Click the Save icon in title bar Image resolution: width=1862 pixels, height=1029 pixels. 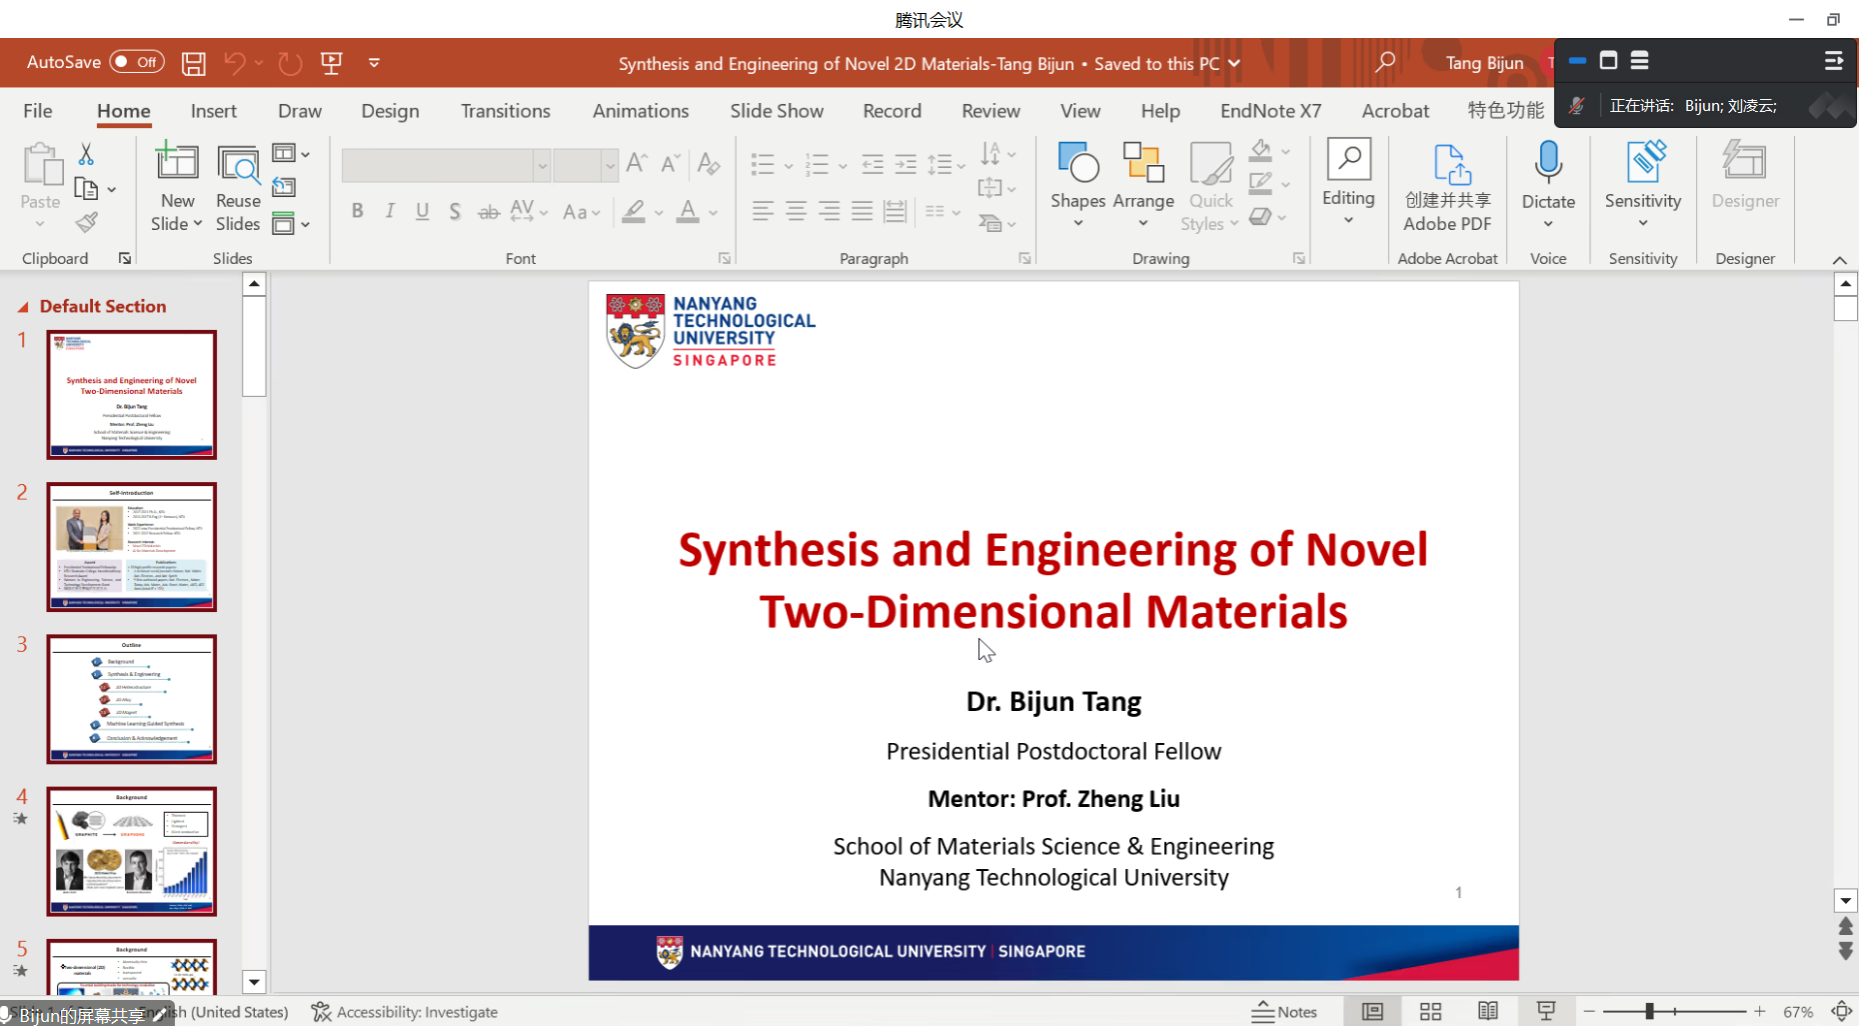tap(193, 63)
